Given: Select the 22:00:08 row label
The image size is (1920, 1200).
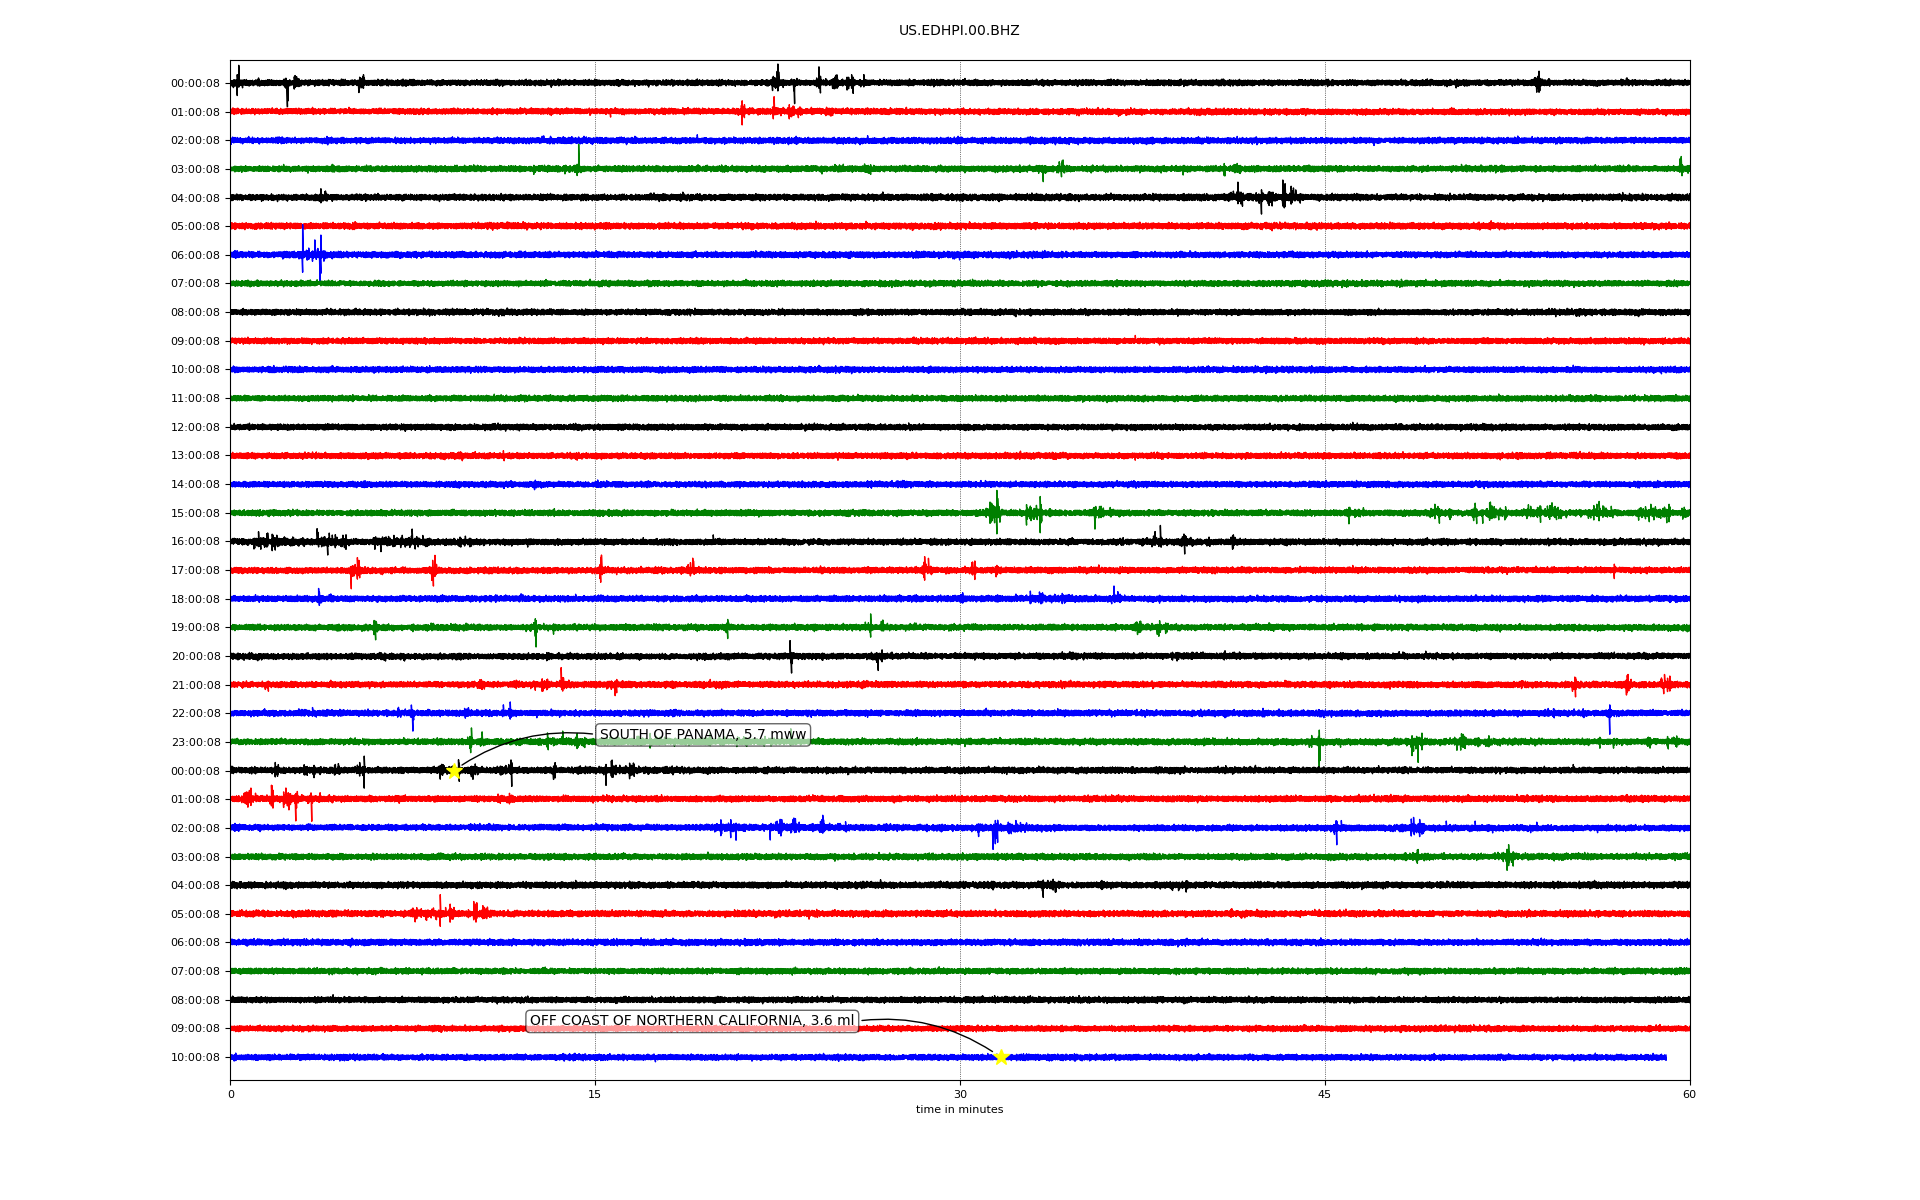Looking at the screenshot, I should pyautogui.click(x=195, y=714).
